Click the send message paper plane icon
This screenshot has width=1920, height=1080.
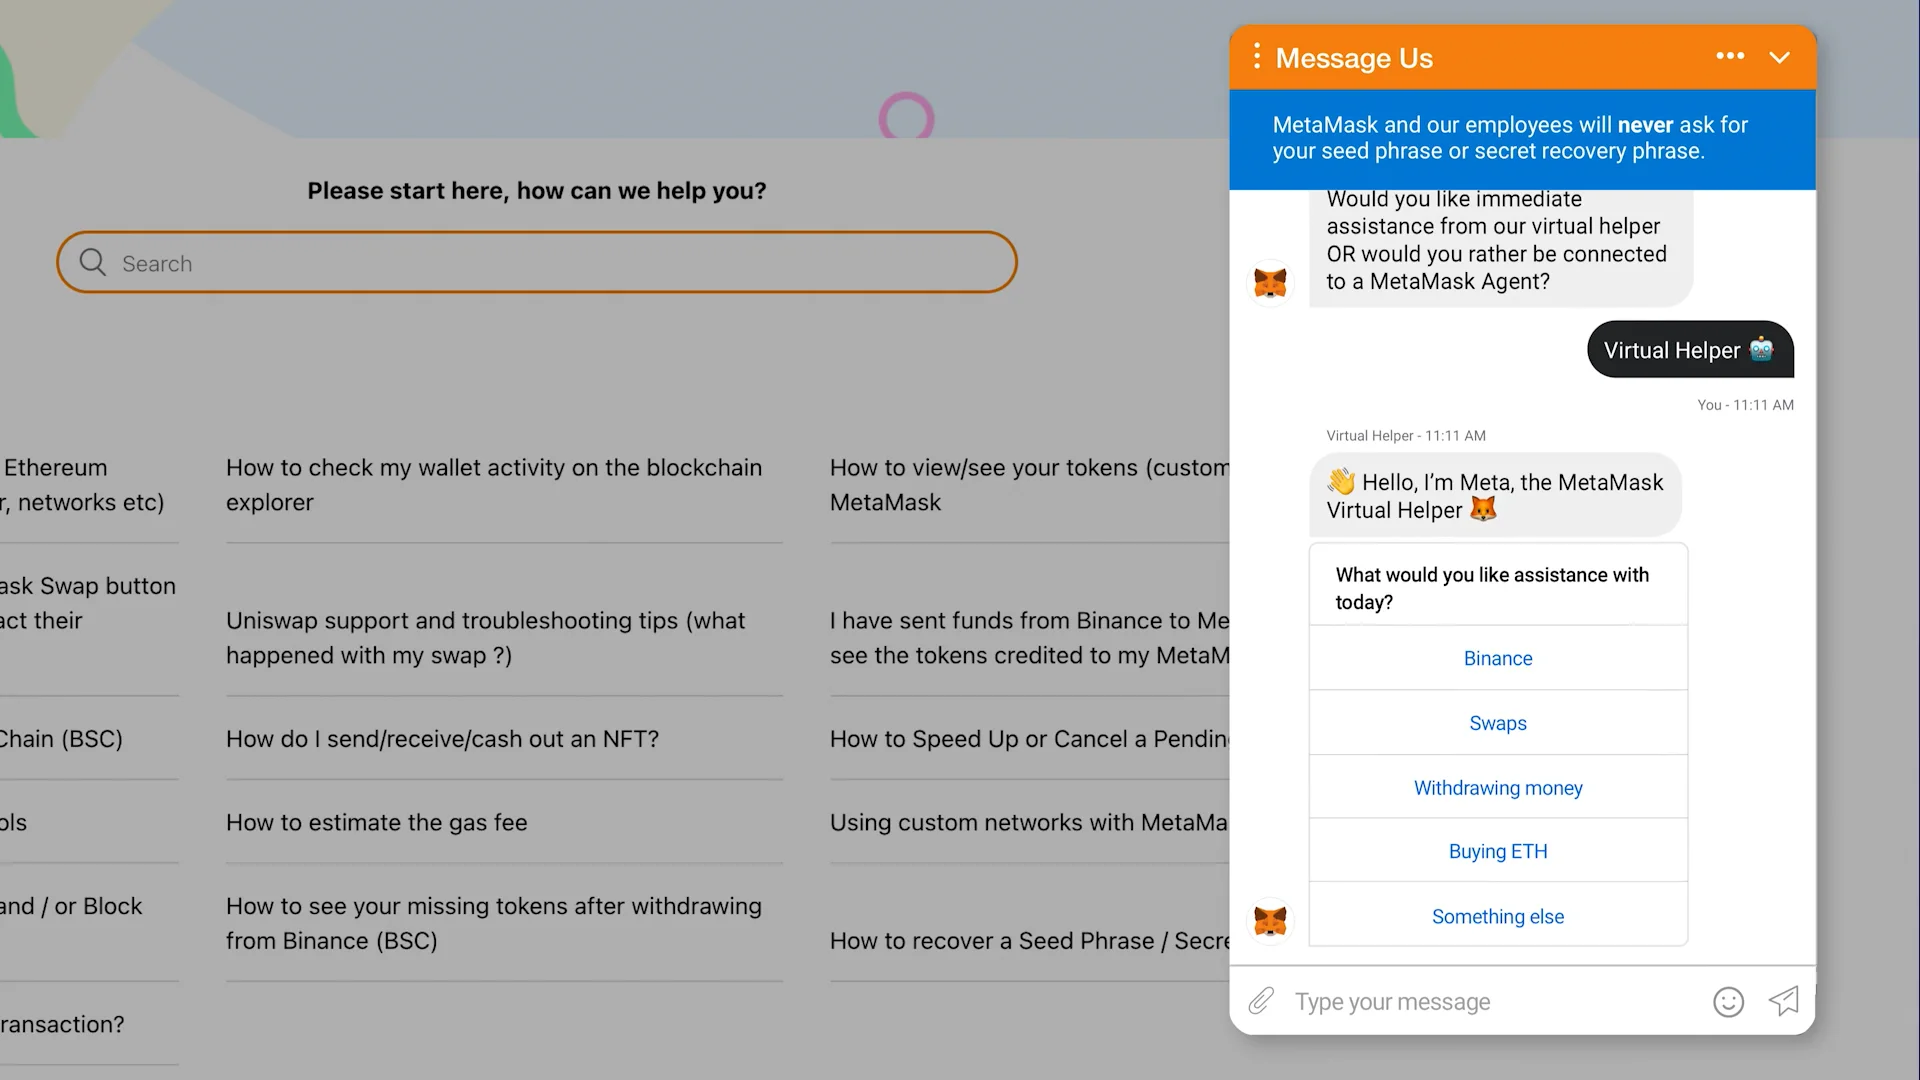pos(1784,1001)
